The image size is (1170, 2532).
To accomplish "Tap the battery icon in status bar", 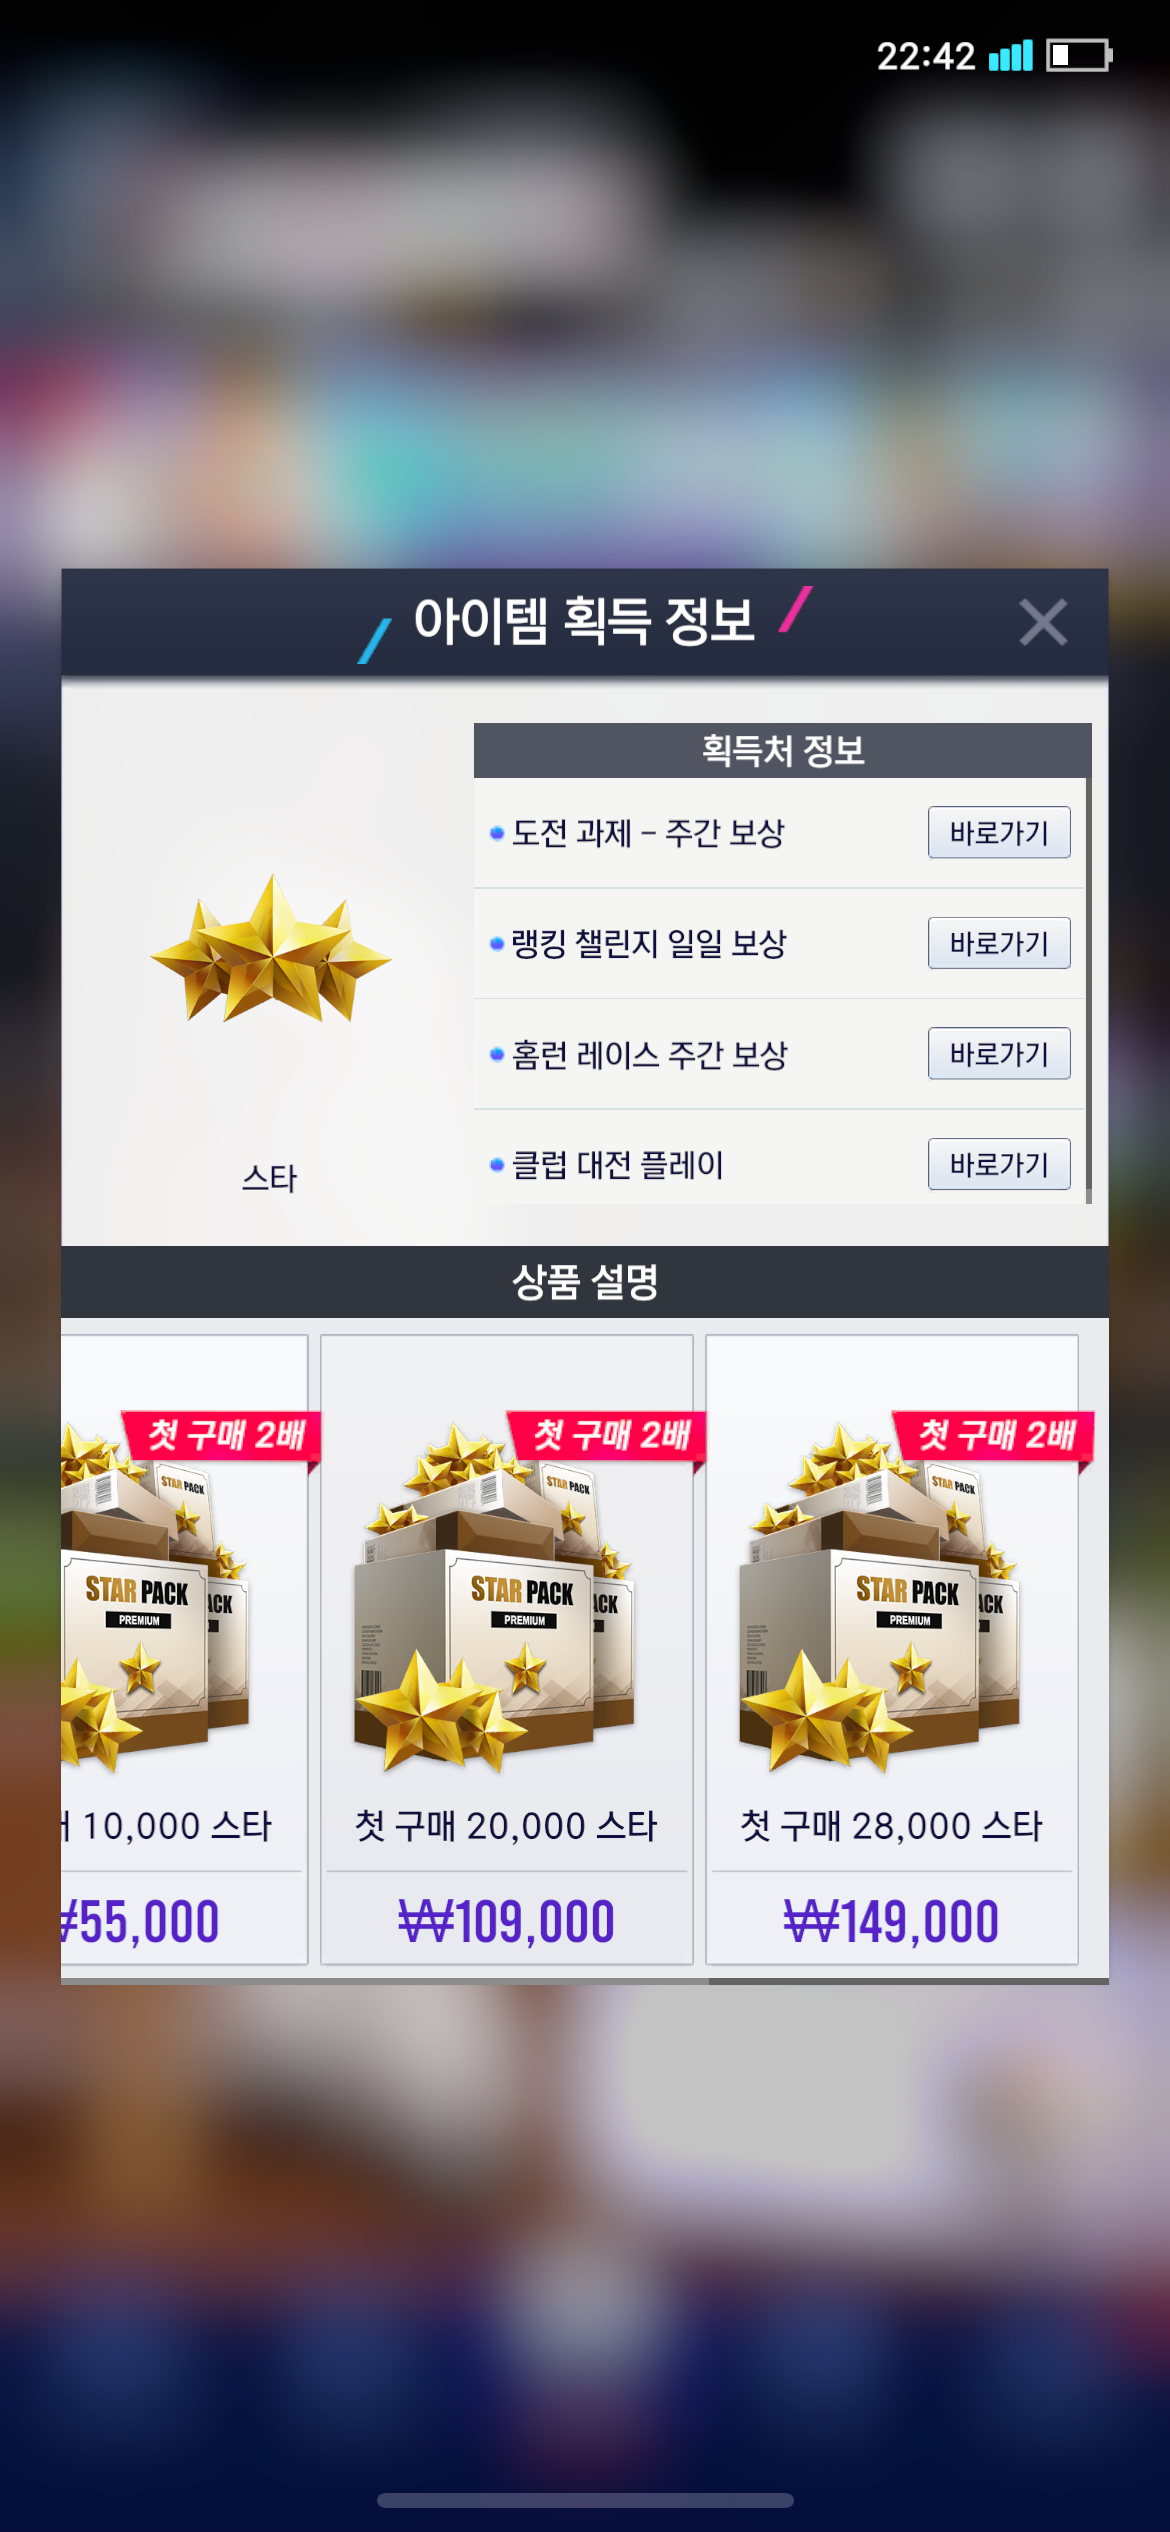I will (1079, 55).
